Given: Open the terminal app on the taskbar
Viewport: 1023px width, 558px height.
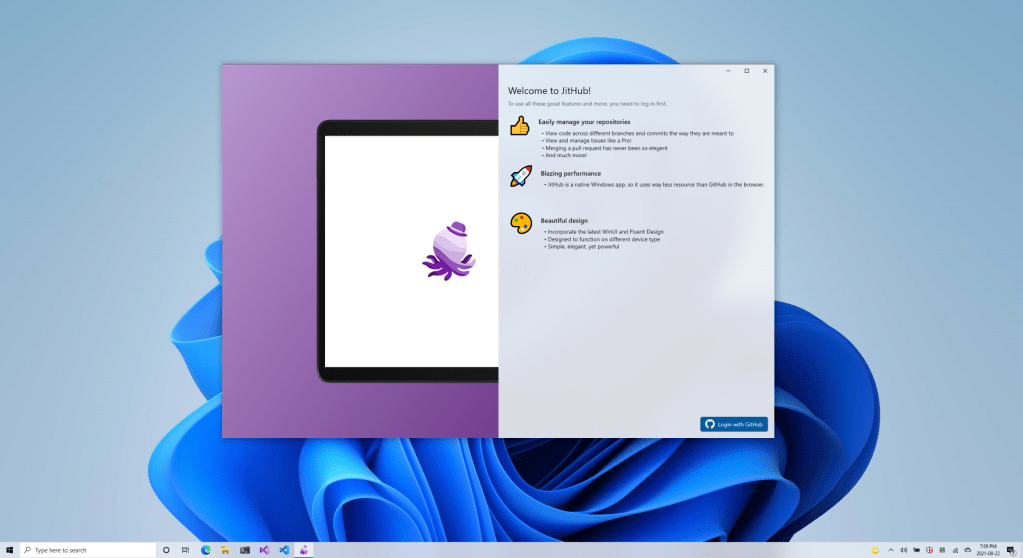Looking at the screenshot, I should point(245,550).
